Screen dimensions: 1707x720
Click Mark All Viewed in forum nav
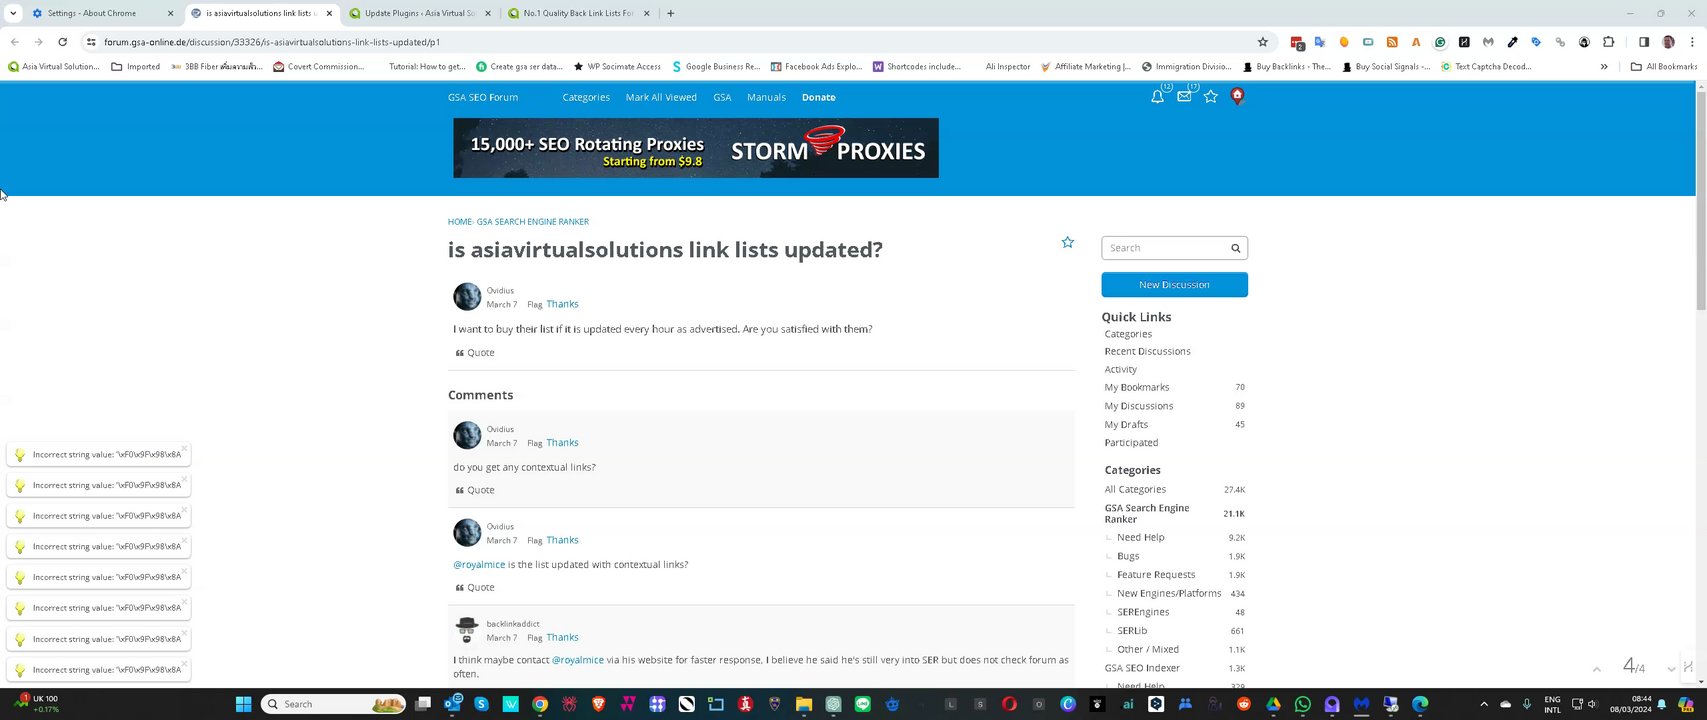(x=661, y=97)
